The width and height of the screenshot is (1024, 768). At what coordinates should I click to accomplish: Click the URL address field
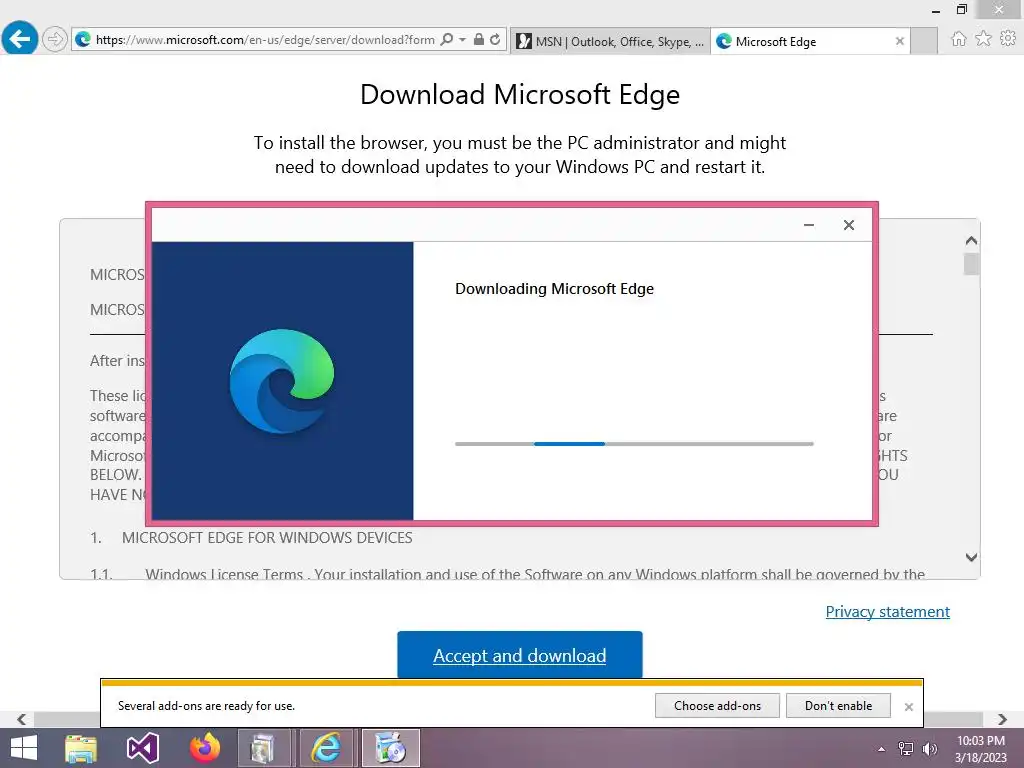(264, 40)
